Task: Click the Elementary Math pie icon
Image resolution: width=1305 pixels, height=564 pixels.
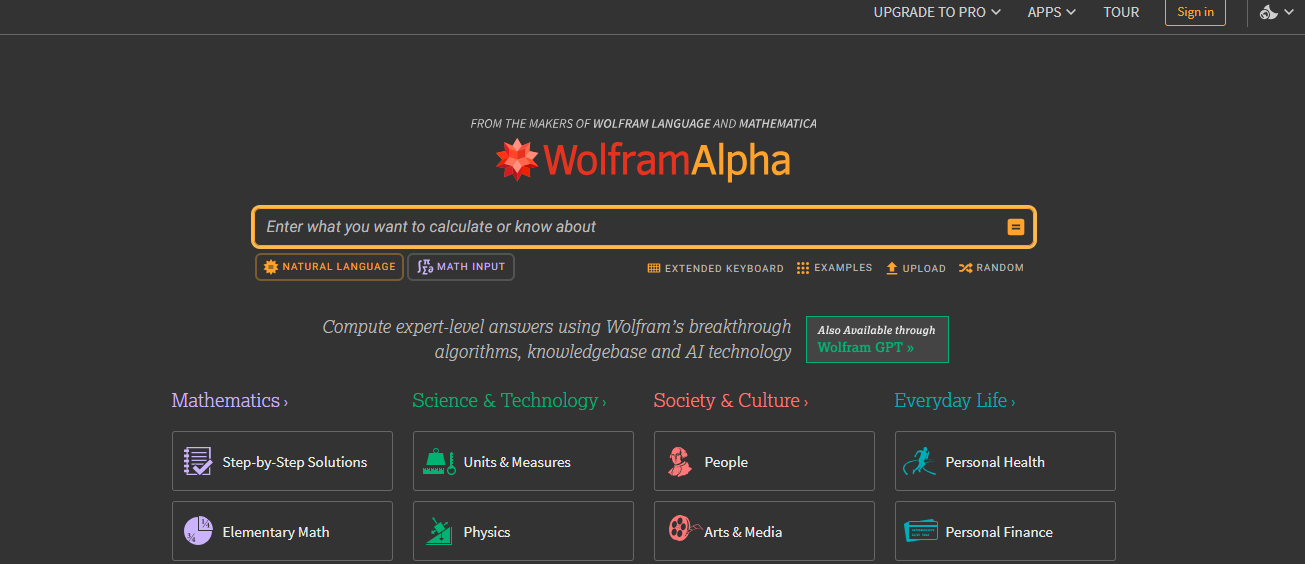Action: [198, 531]
